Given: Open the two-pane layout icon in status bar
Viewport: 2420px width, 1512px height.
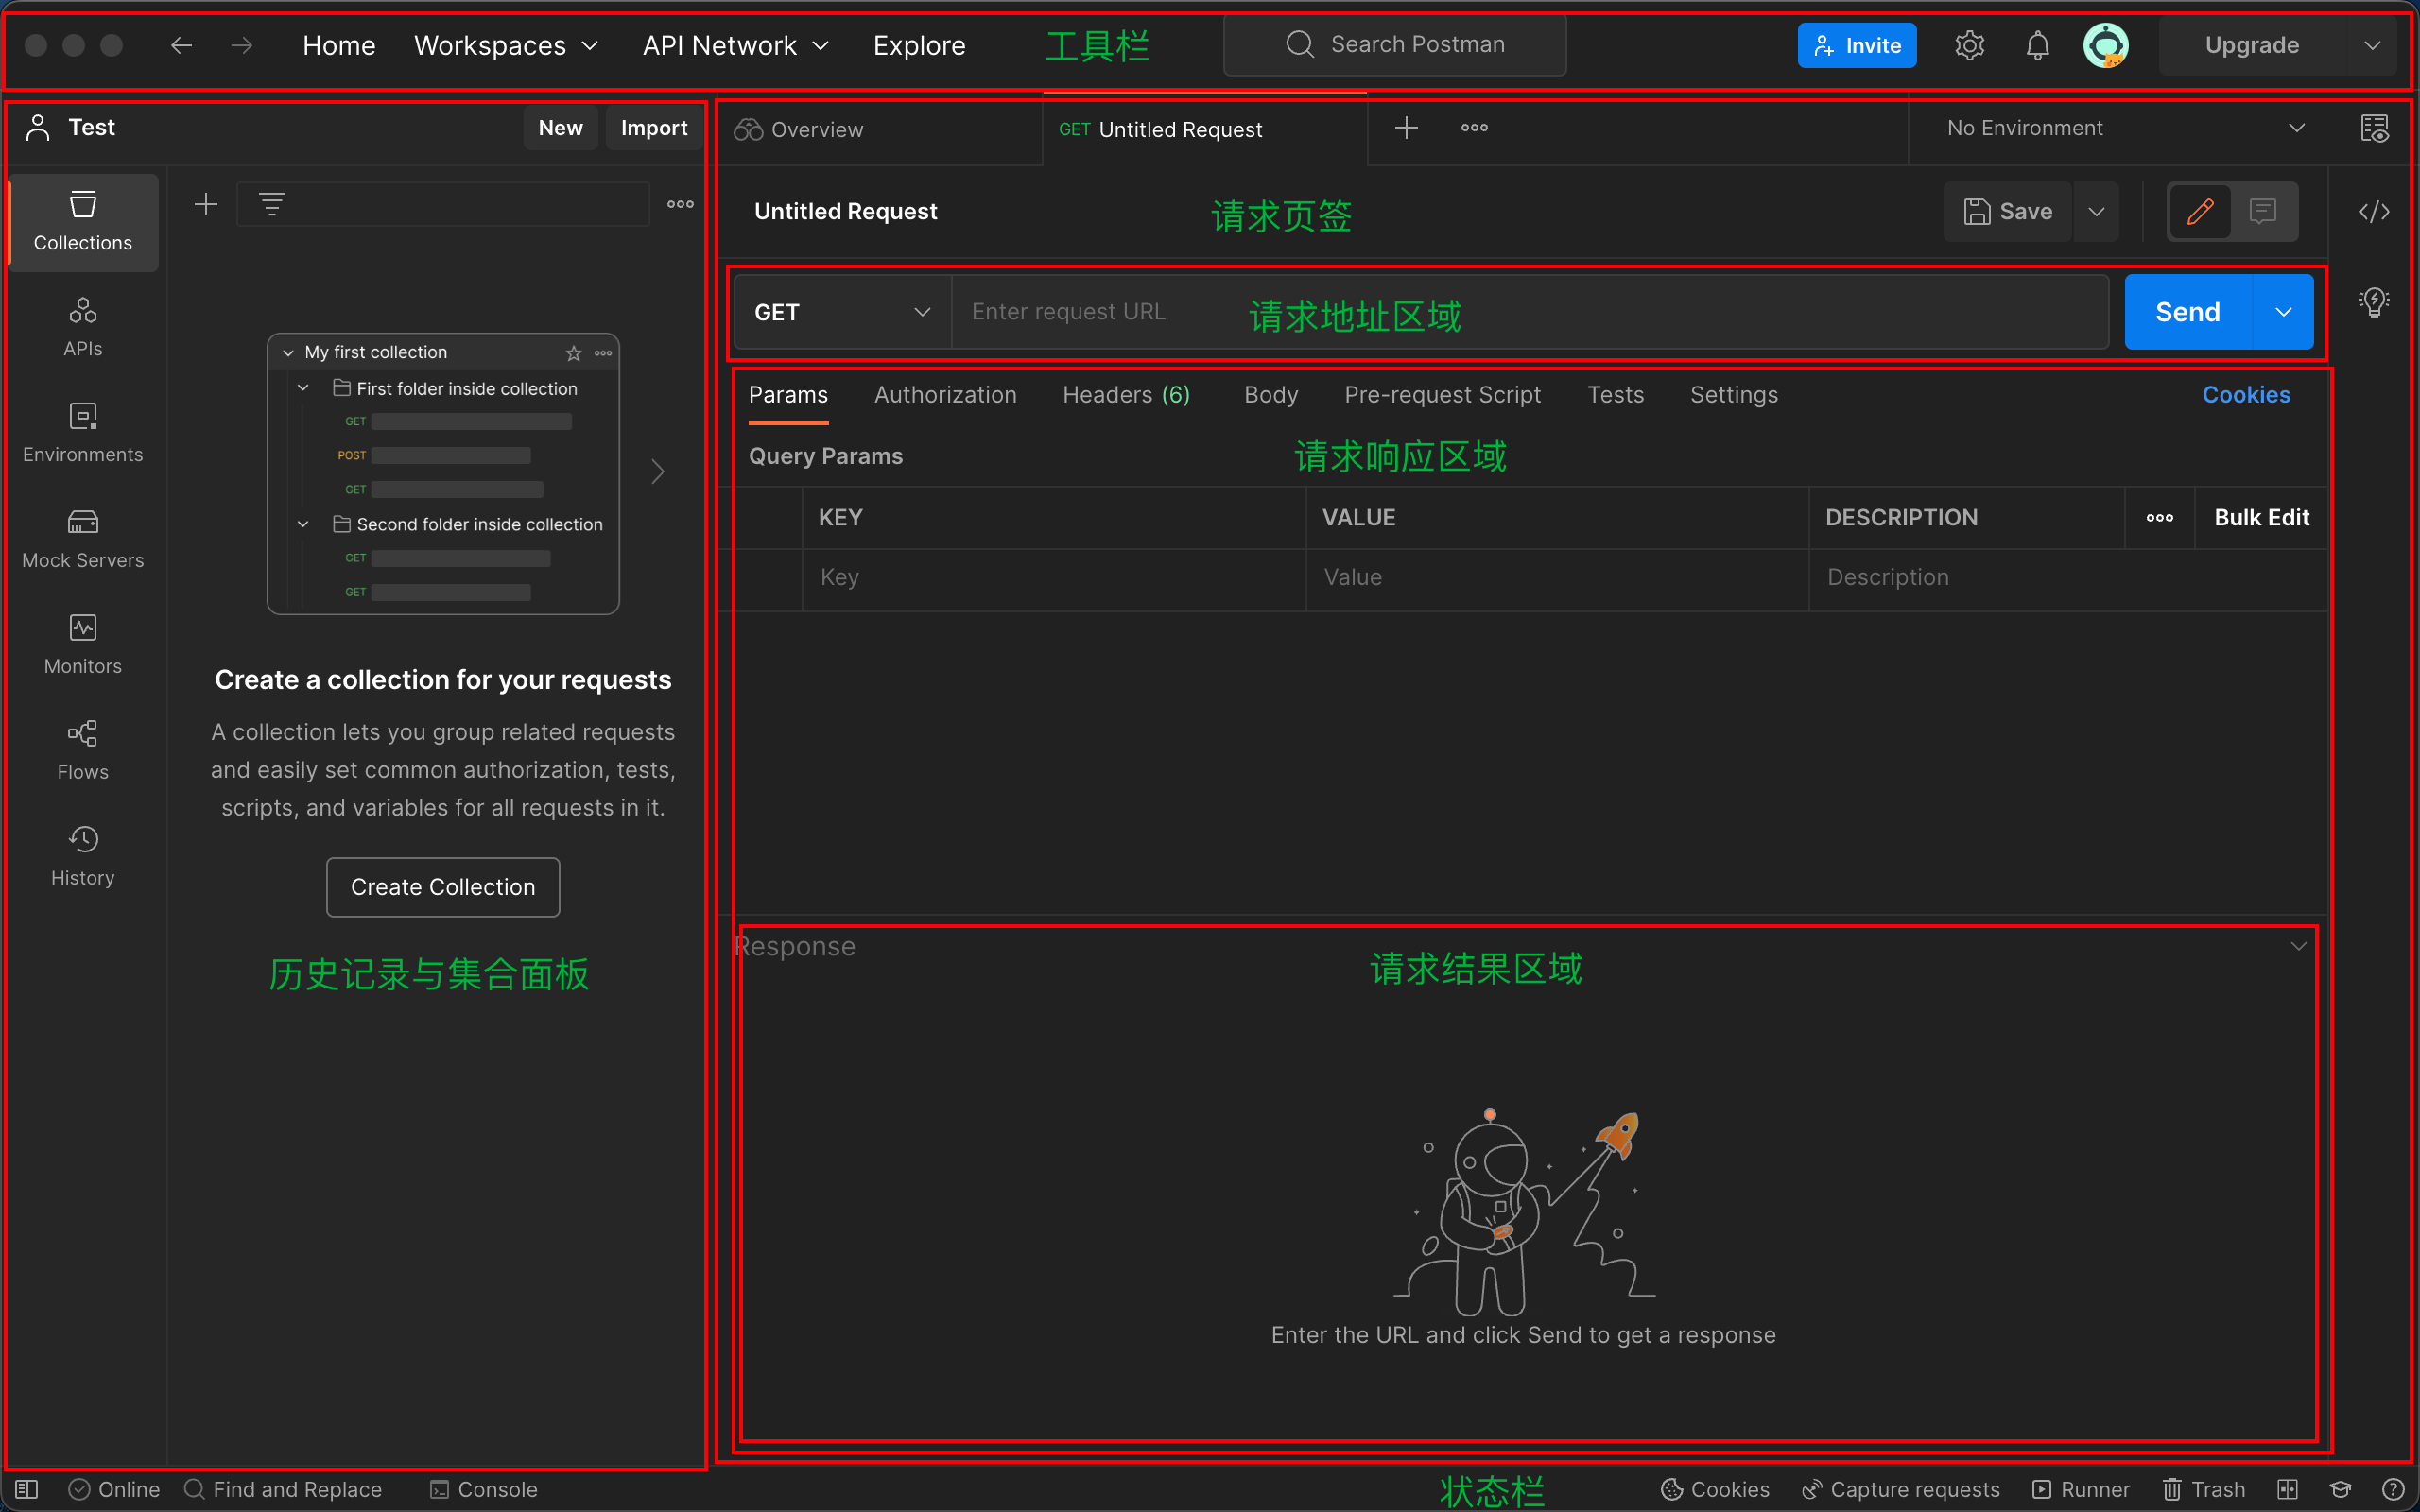Looking at the screenshot, I should click(2288, 1489).
